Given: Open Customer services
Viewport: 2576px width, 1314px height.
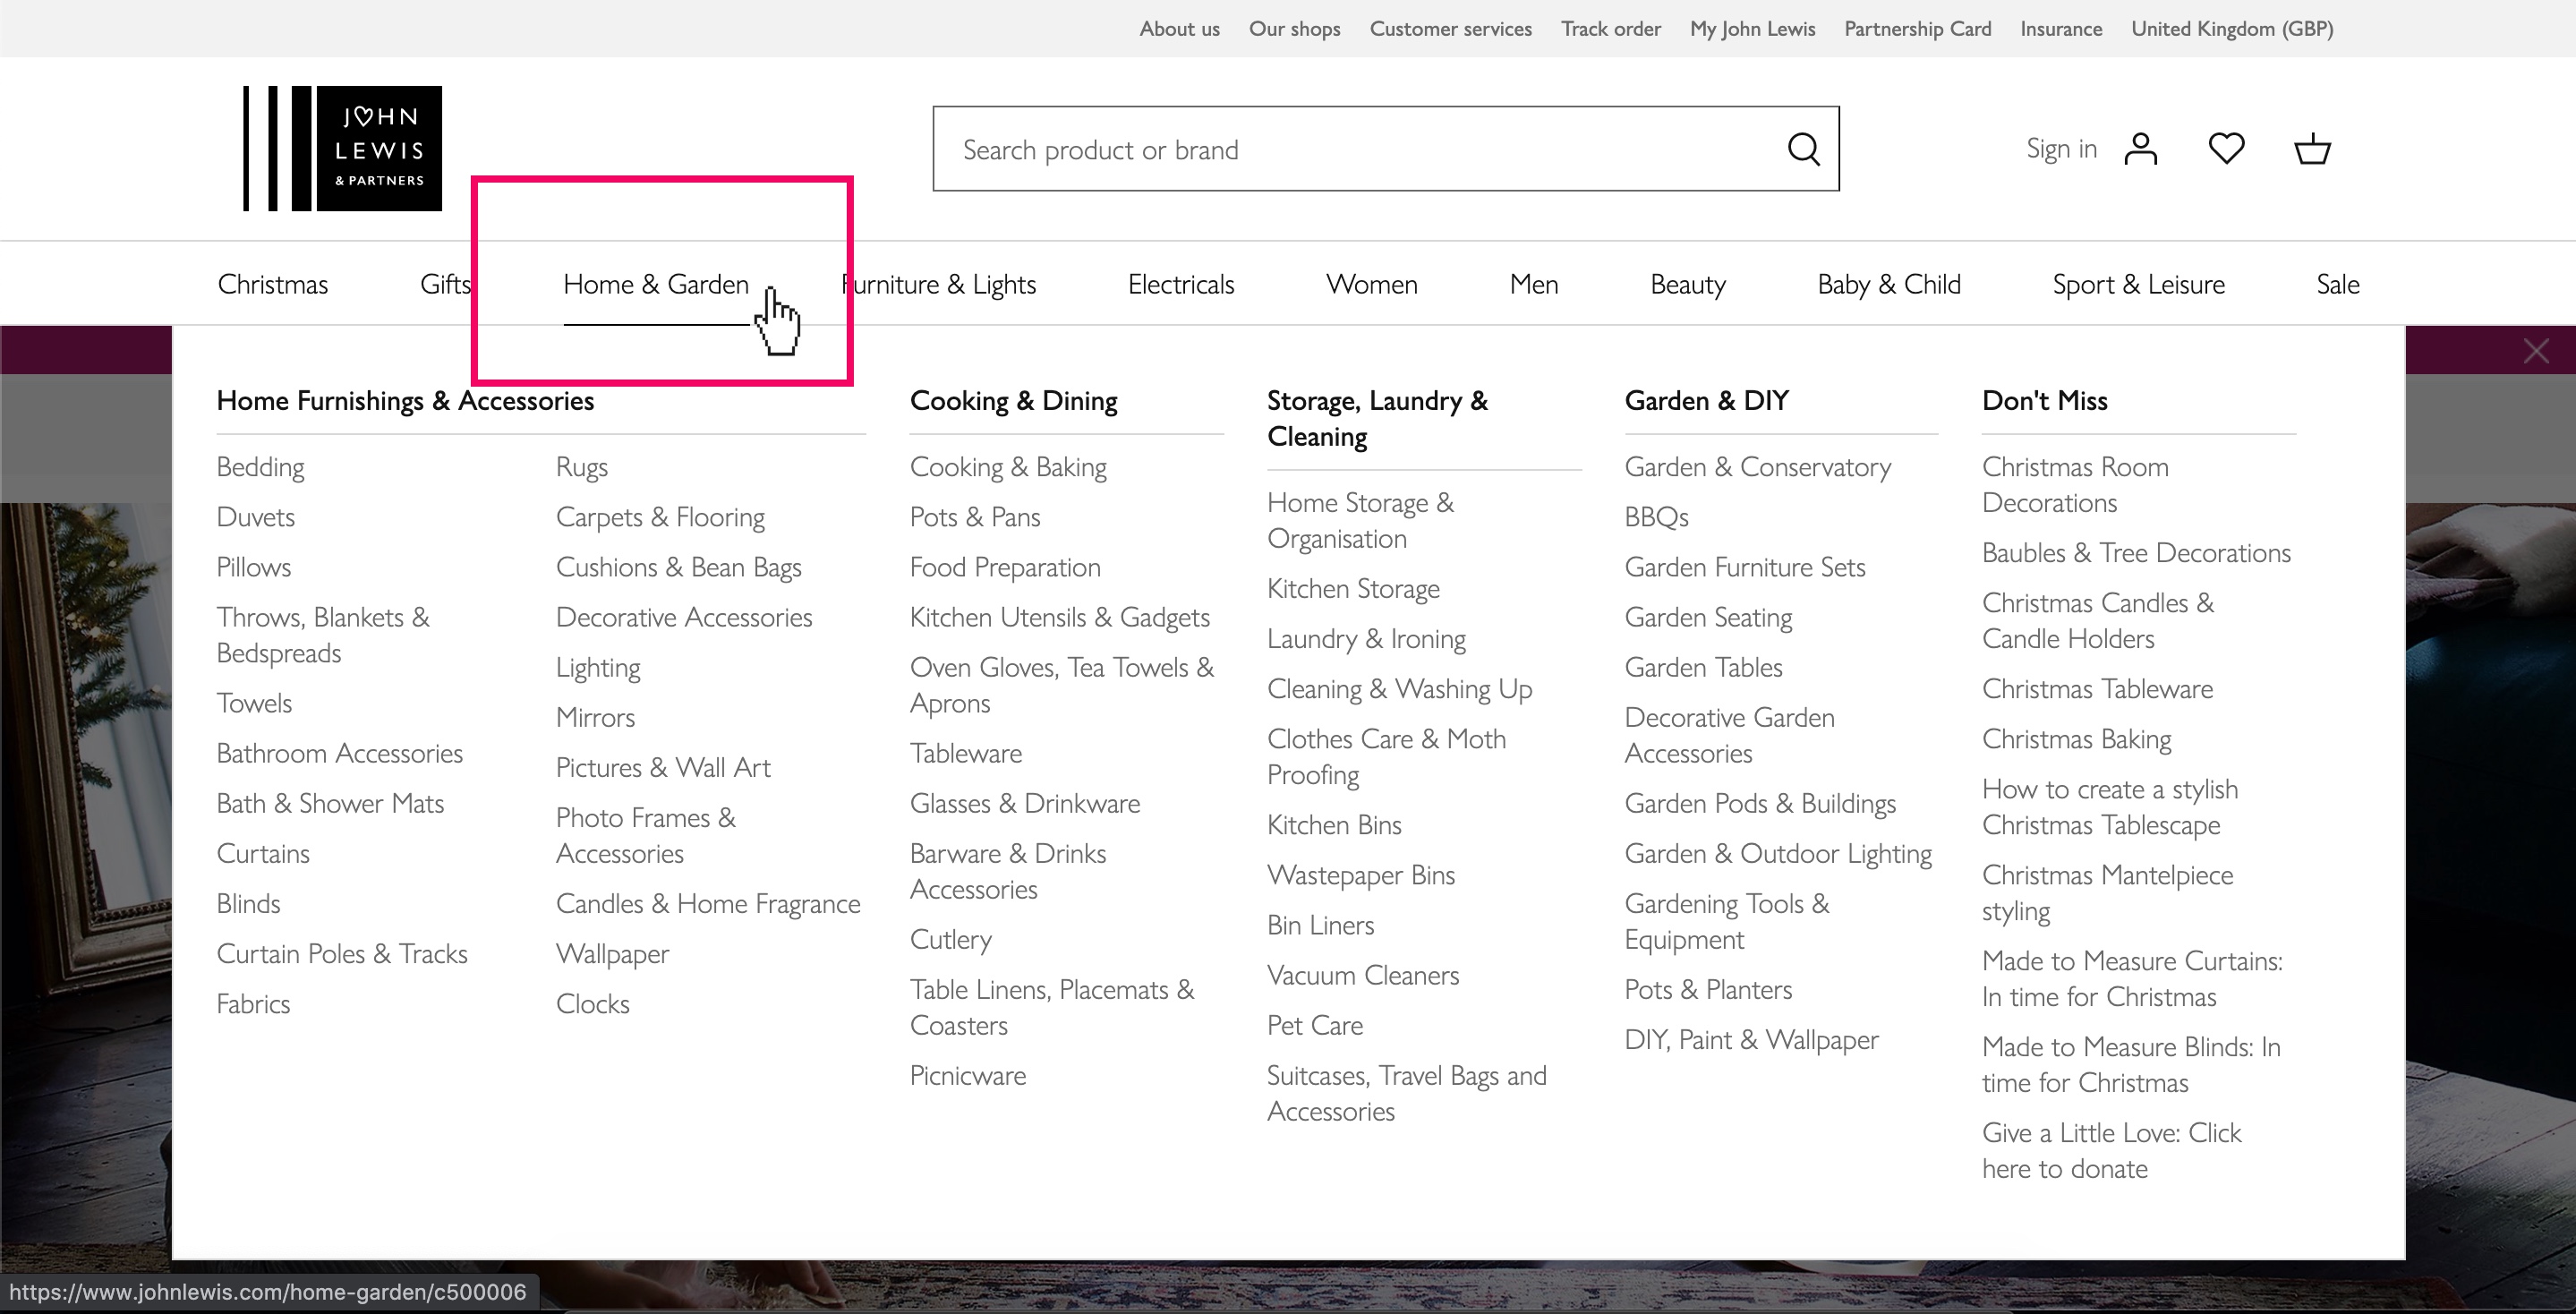Looking at the screenshot, I should tap(1451, 28).
